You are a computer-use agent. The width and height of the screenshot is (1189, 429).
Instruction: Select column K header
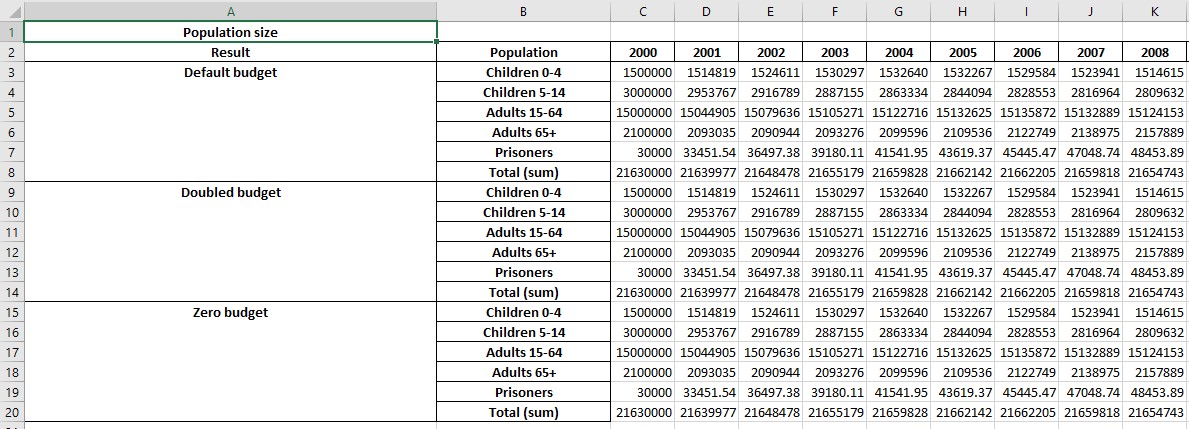point(1154,11)
